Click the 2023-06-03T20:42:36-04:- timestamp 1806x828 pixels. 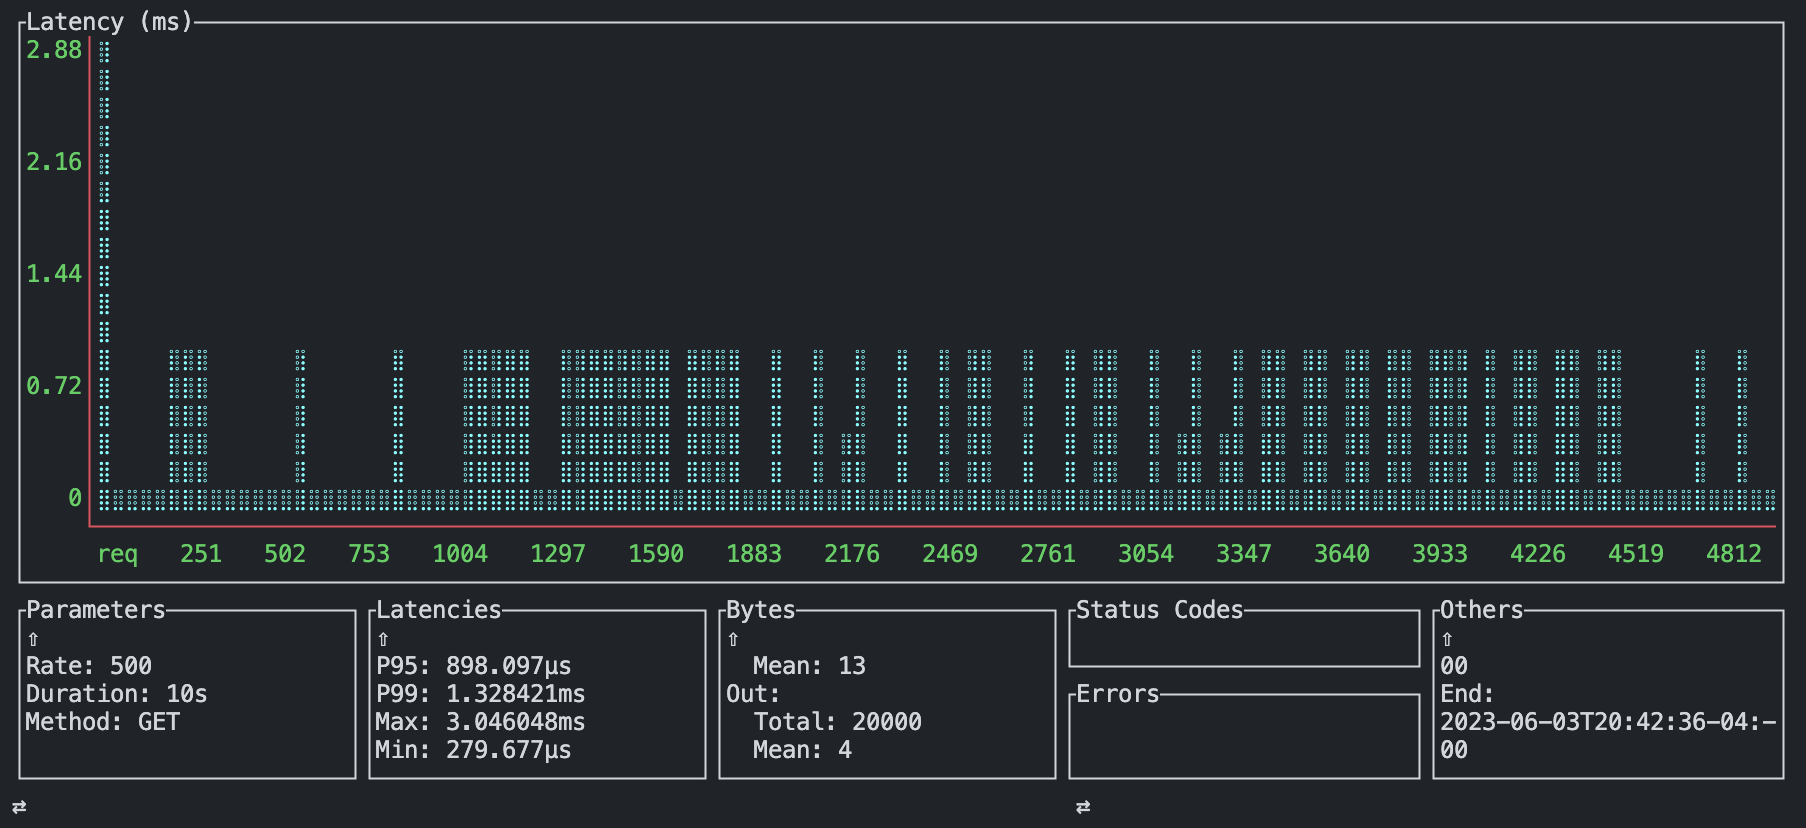coord(1608,722)
